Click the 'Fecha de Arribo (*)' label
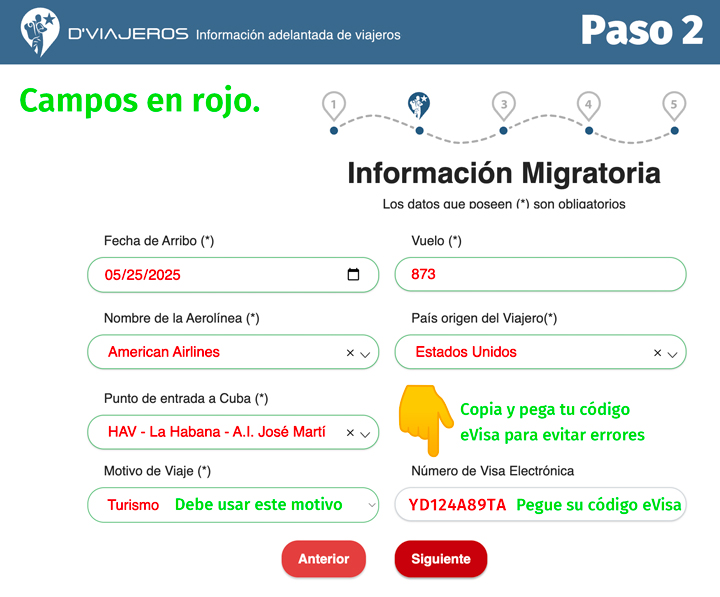This screenshot has height=597, width=720. click(159, 241)
